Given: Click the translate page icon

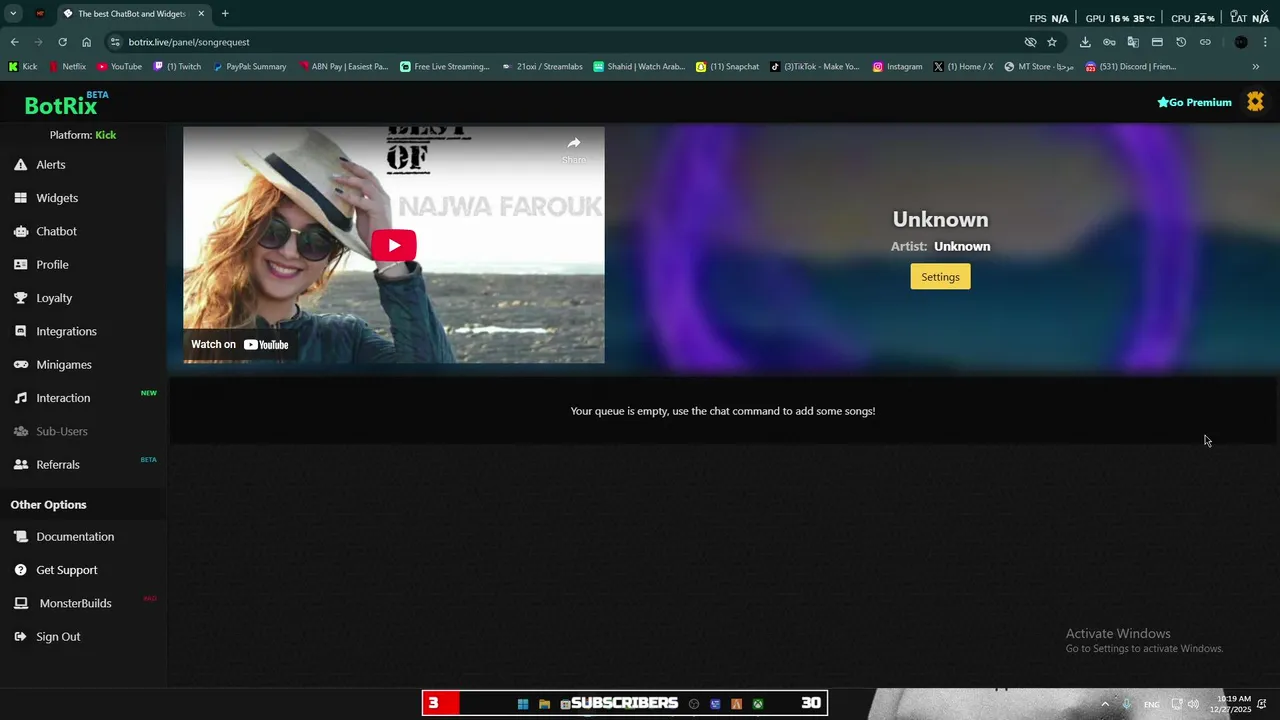Looking at the screenshot, I should (x=1133, y=42).
